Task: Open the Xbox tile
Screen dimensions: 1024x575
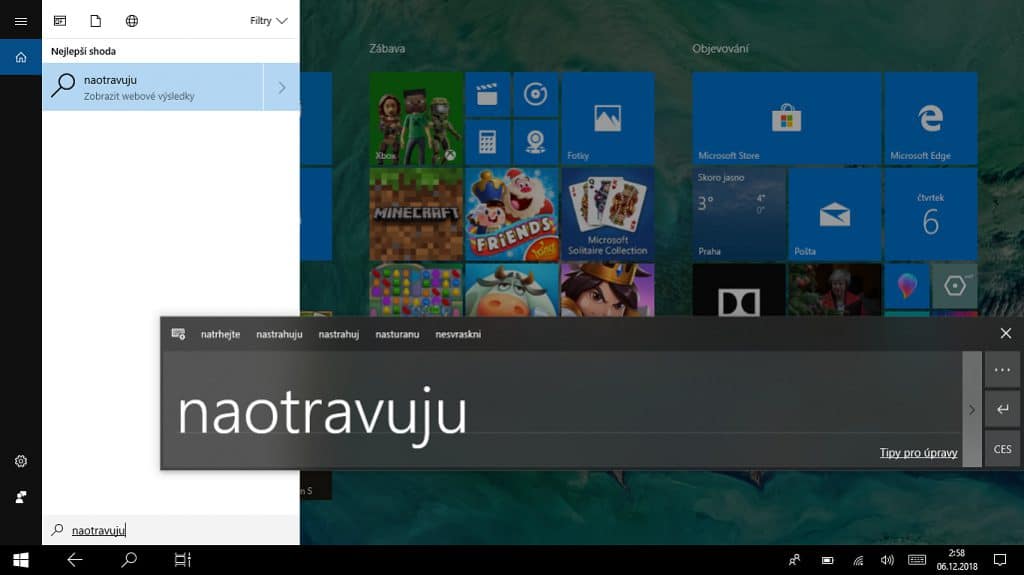Action: [416, 118]
